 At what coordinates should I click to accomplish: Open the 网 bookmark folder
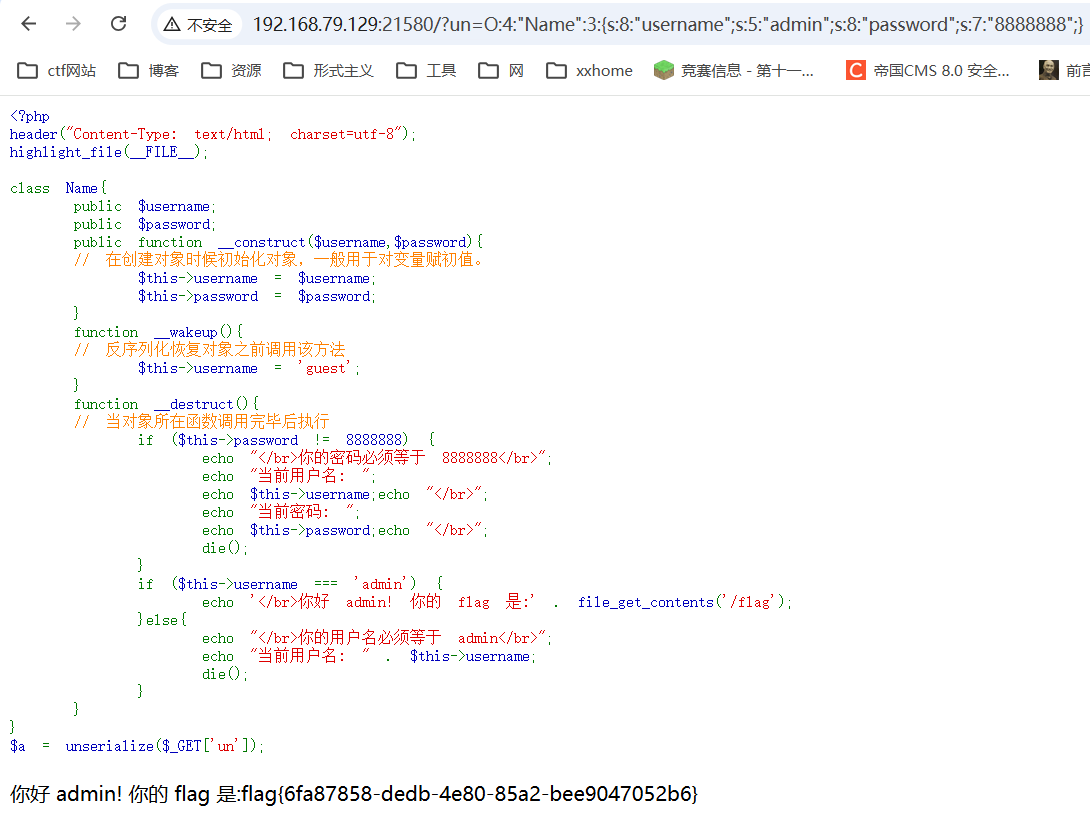pos(501,70)
